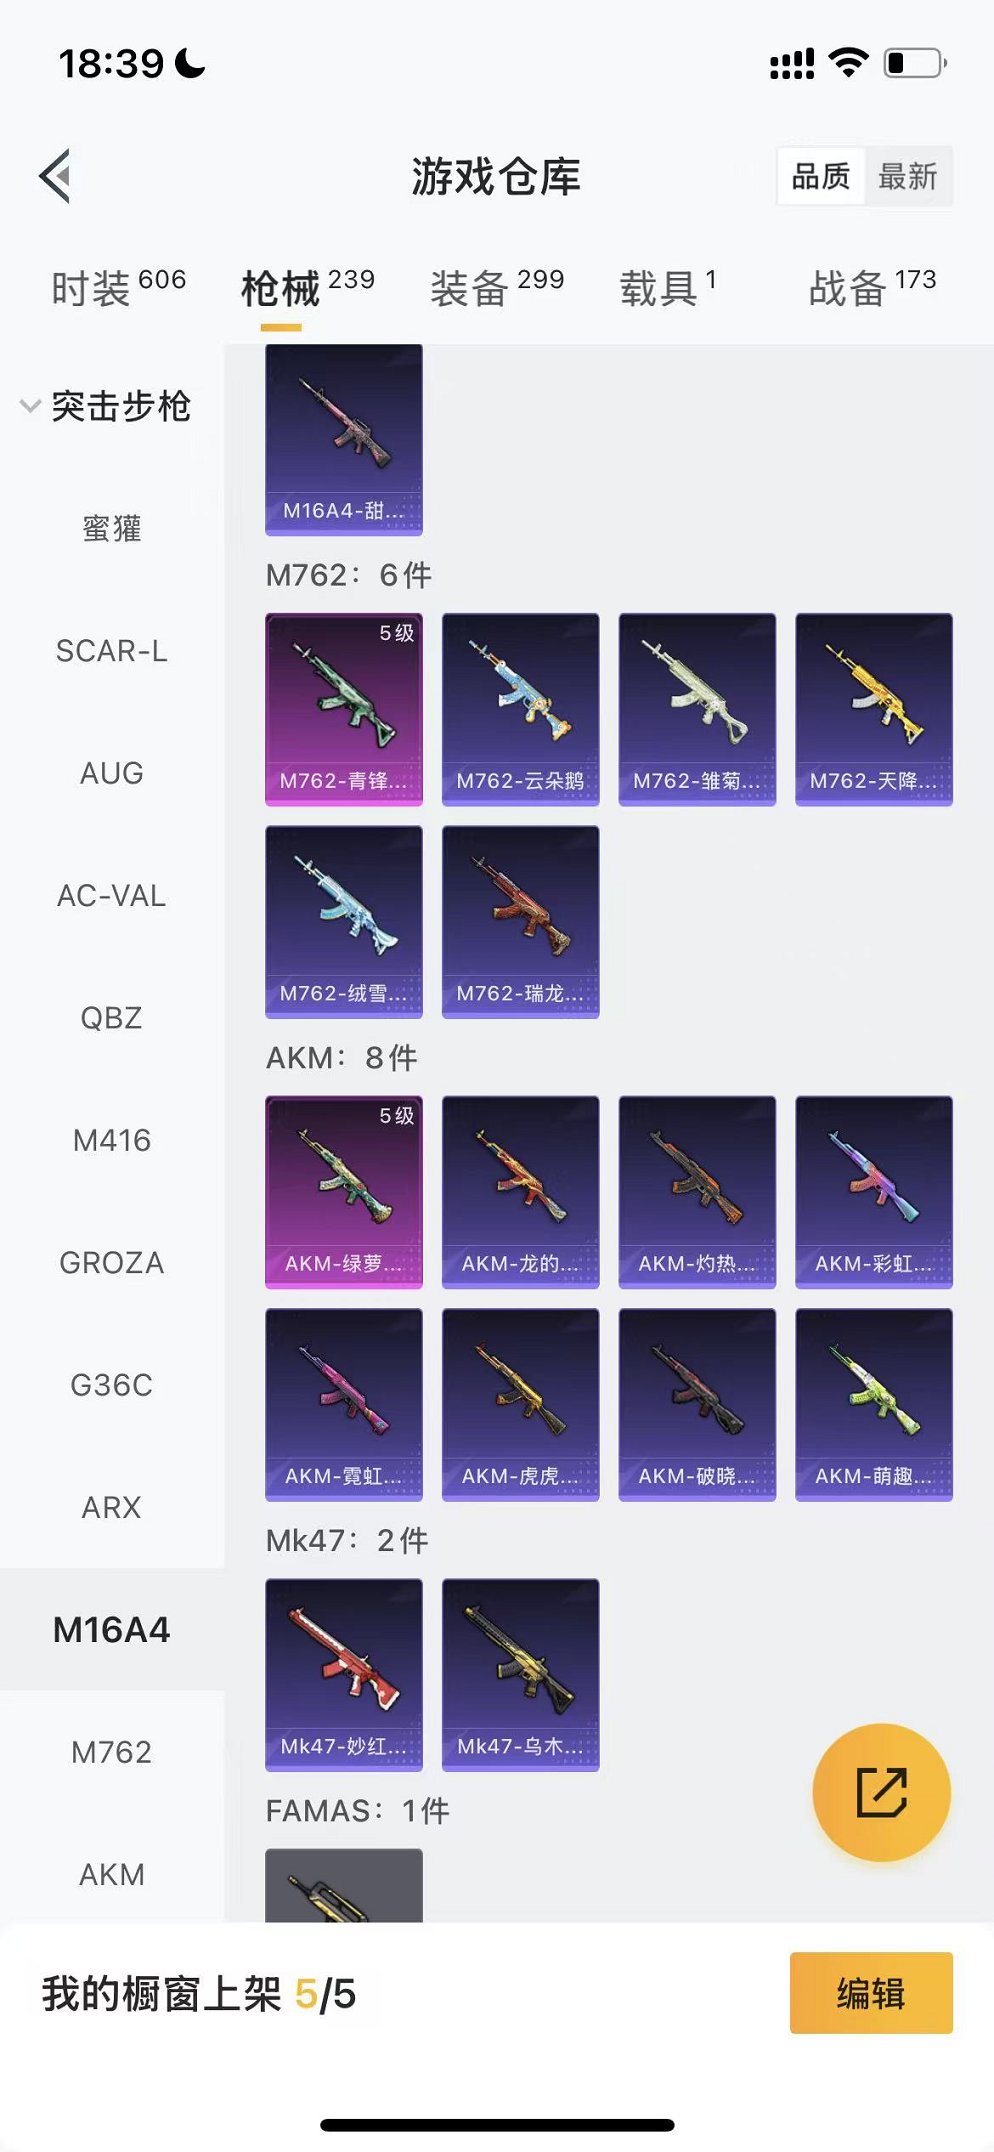
Task: Open the 装备 299 tab
Action: coord(497,288)
